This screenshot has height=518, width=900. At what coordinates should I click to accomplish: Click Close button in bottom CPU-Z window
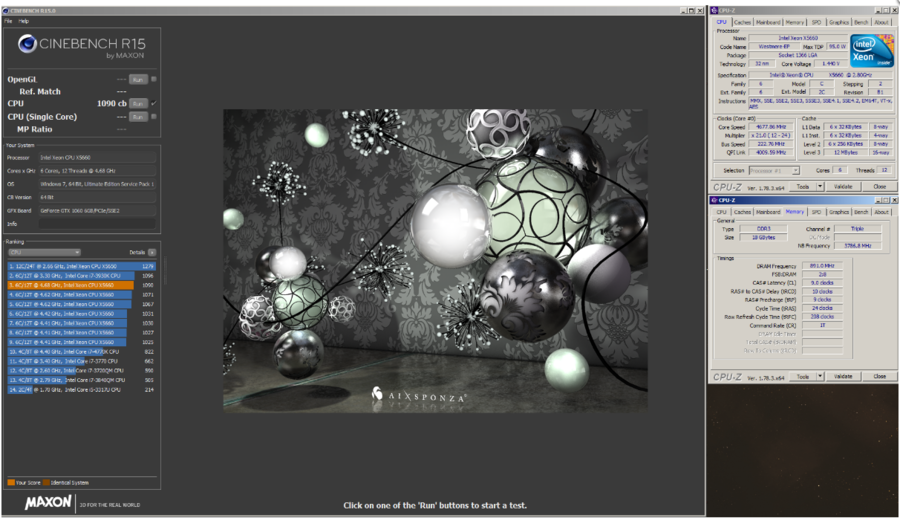879,377
